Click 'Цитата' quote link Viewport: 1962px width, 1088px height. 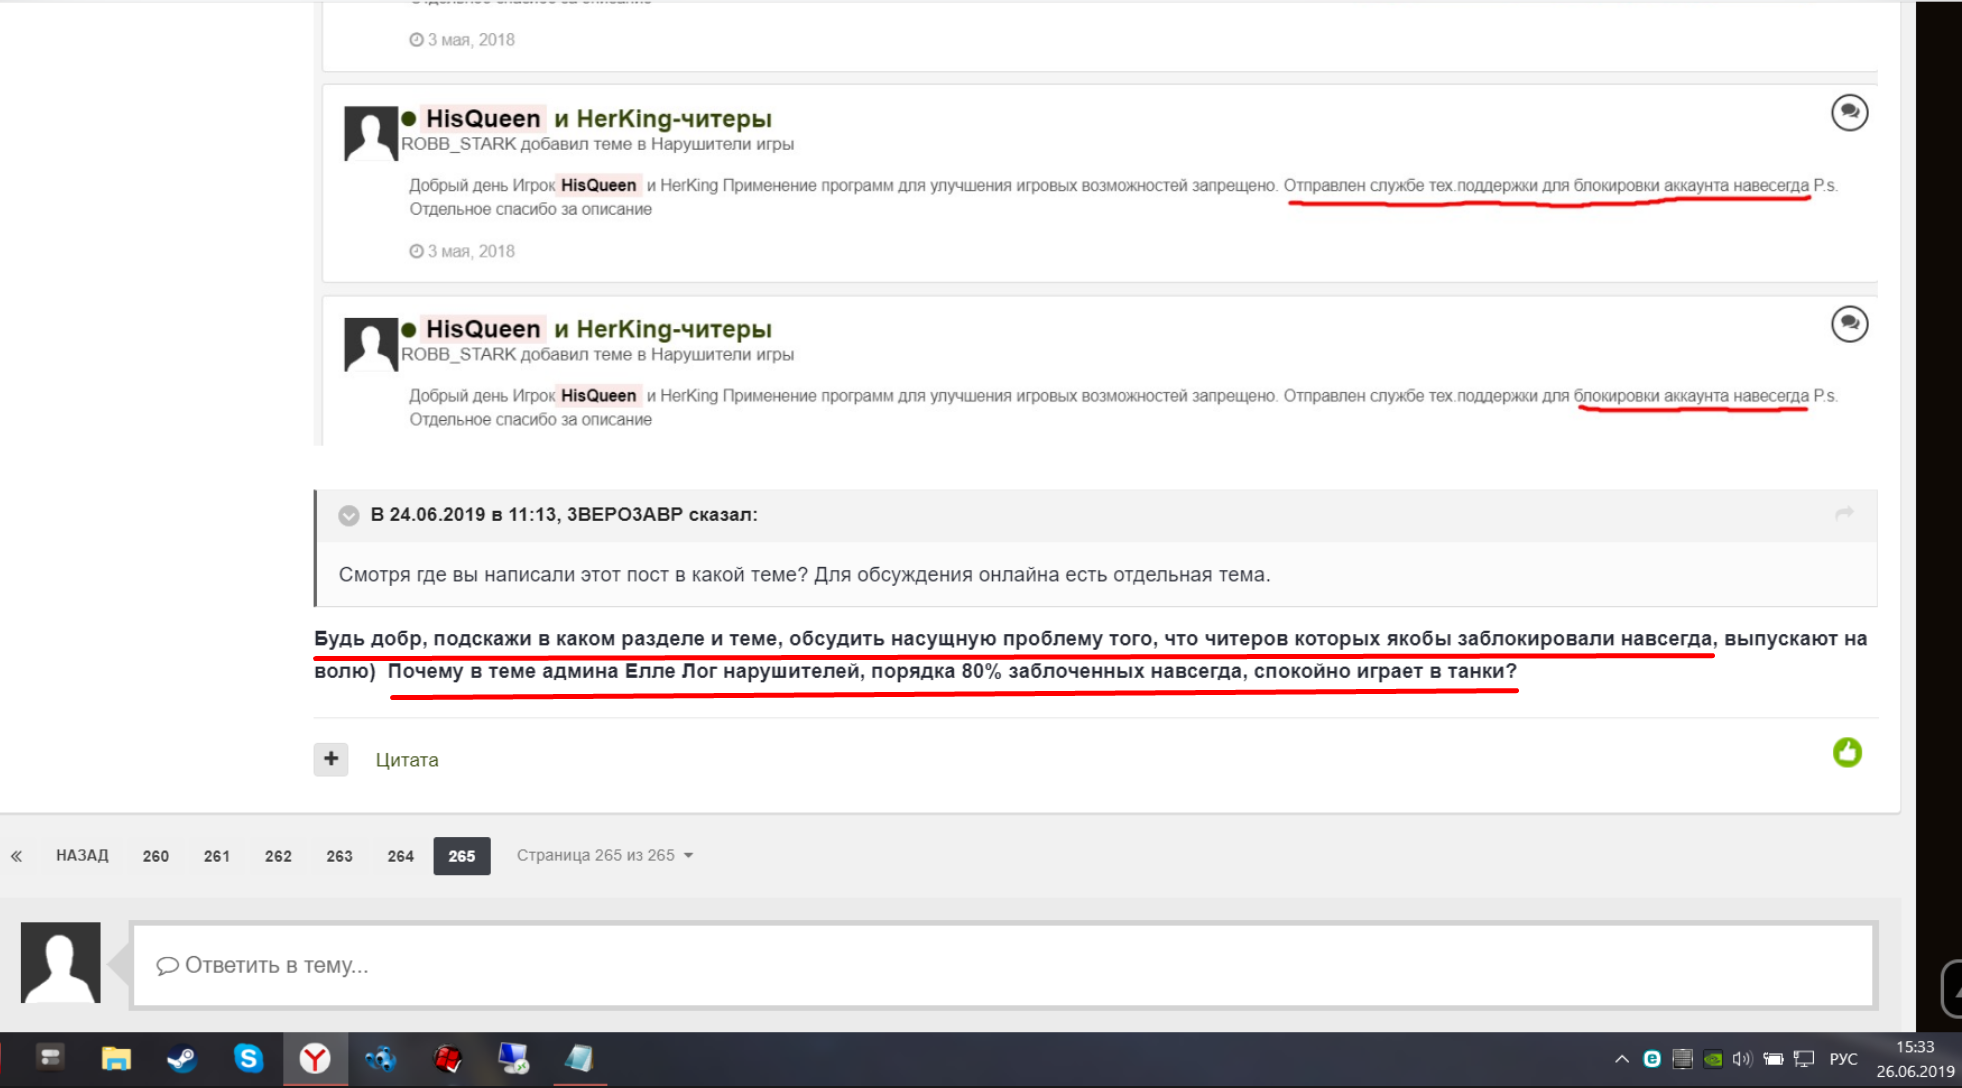click(407, 760)
